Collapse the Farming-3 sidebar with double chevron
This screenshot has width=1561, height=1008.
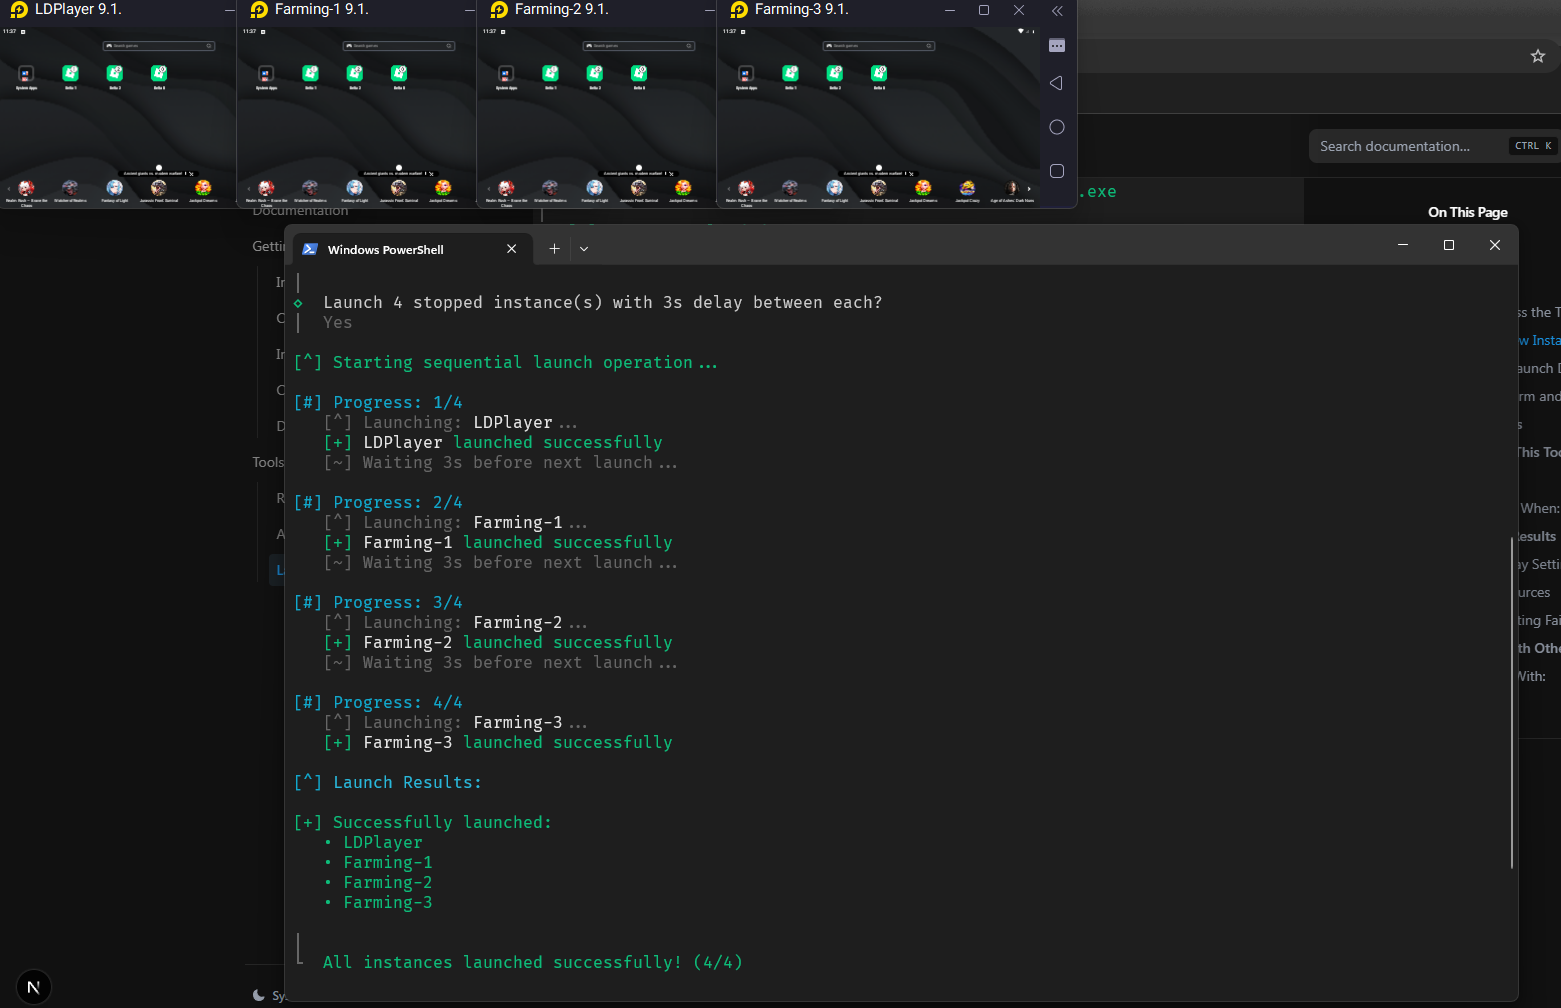pos(1057,11)
